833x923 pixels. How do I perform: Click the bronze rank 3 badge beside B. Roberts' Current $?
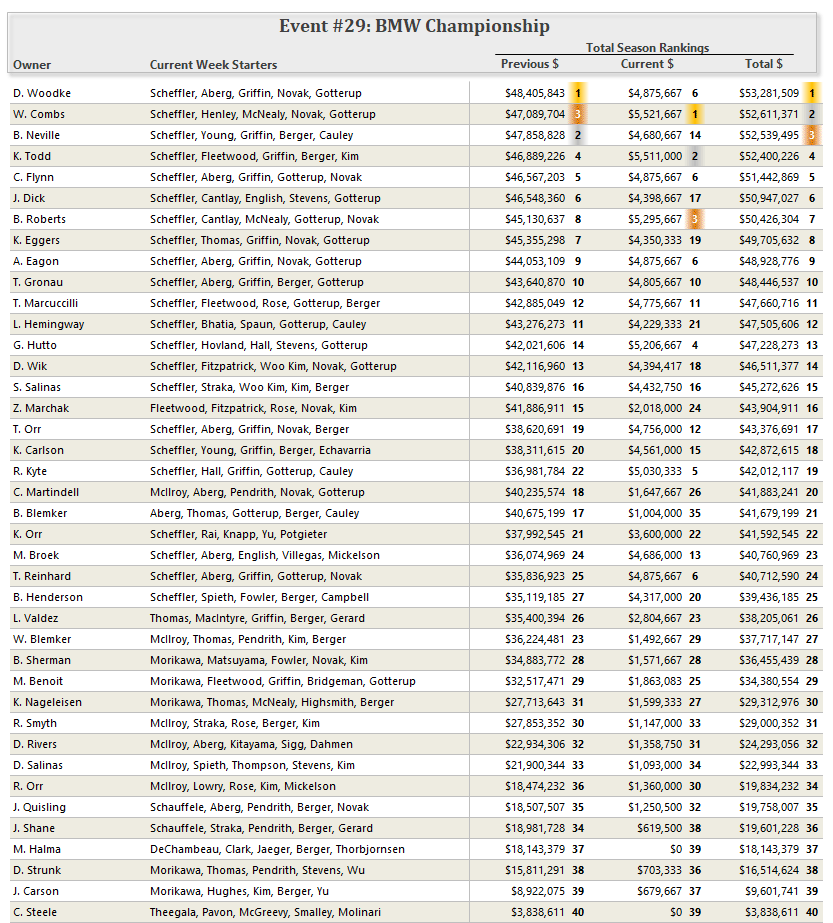pyautogui.click(x=694, y=219)
